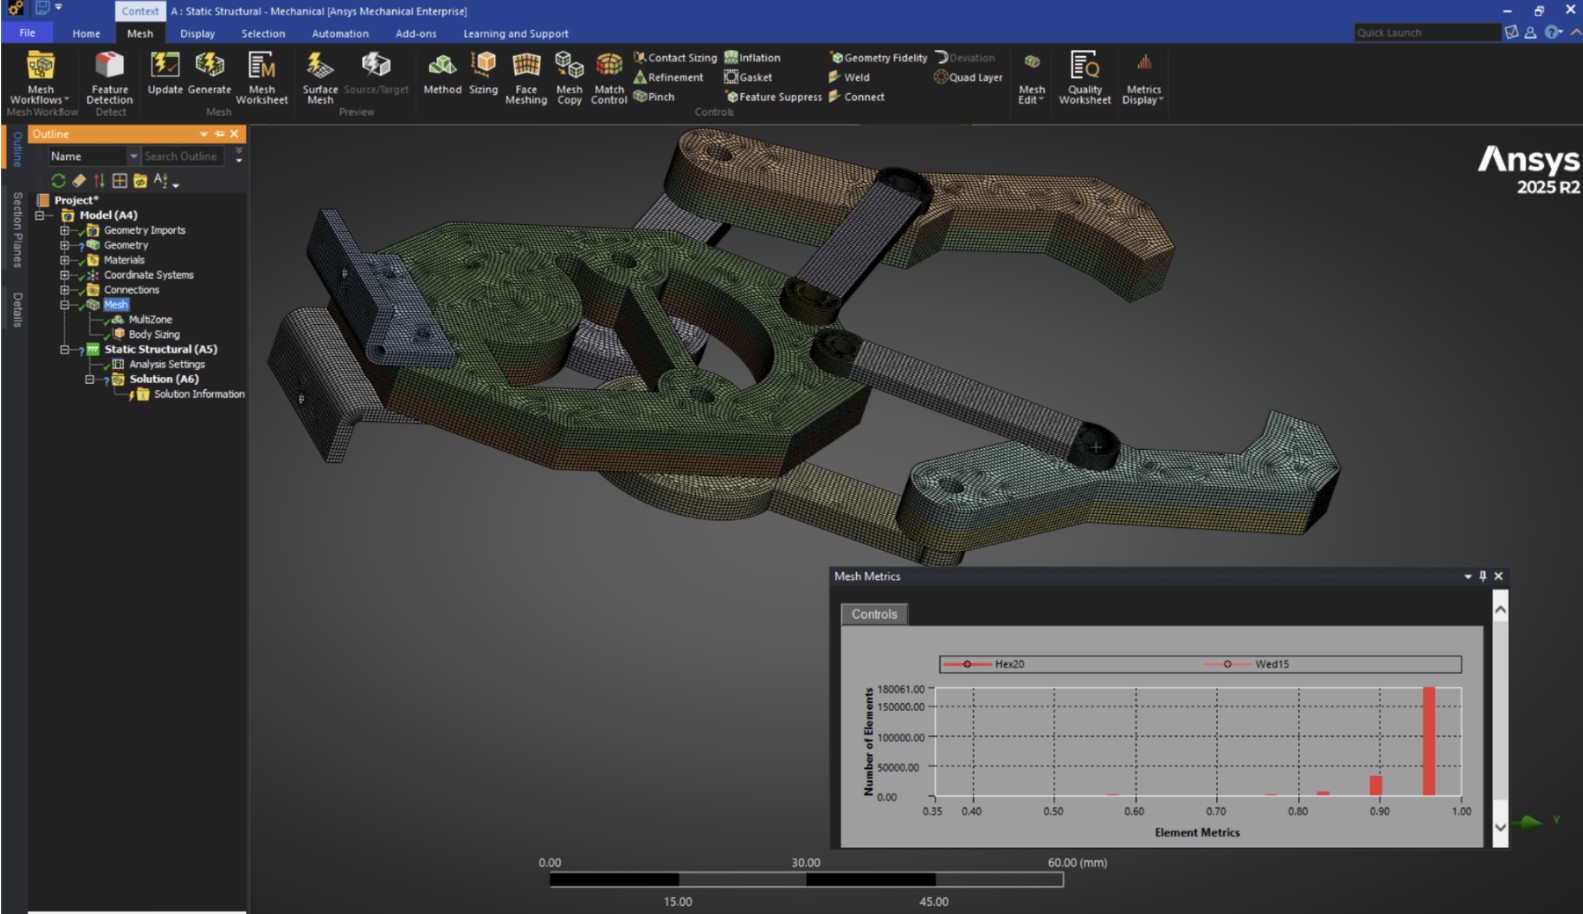Image resolution: width=1583 pixels, height=914 pixels.
Task: Open the Mesh Worksheet
Action: (262, 78)
